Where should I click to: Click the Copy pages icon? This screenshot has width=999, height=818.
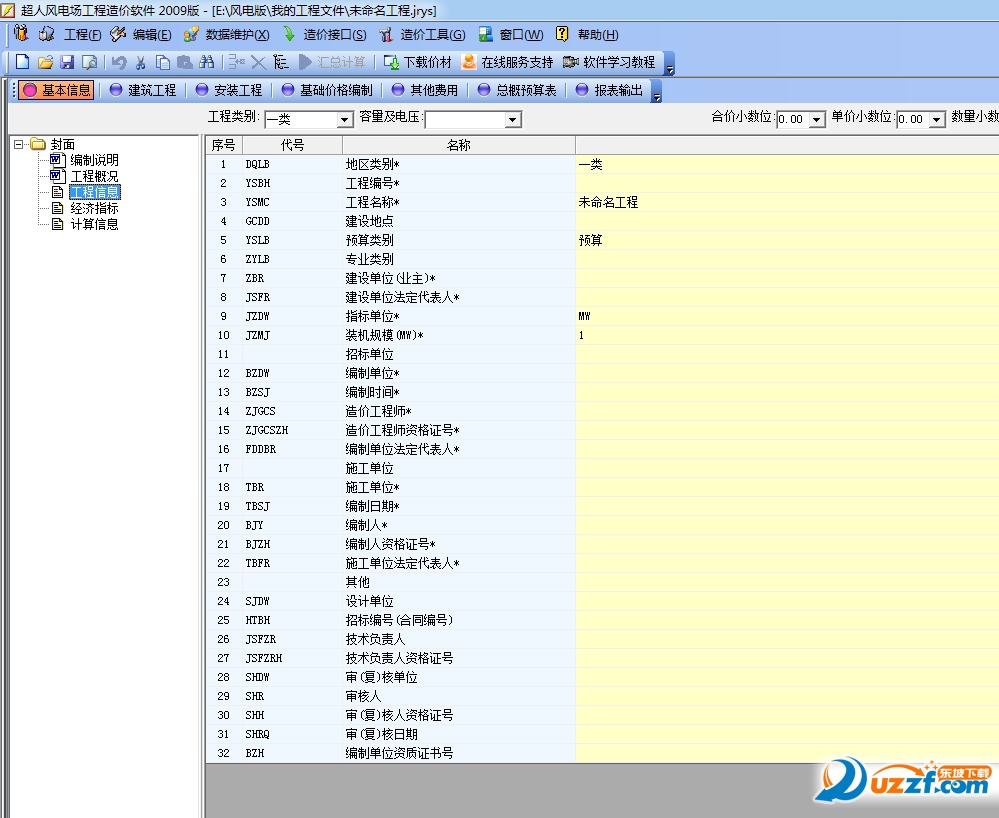pyautogui.click(x=163, y=62)
